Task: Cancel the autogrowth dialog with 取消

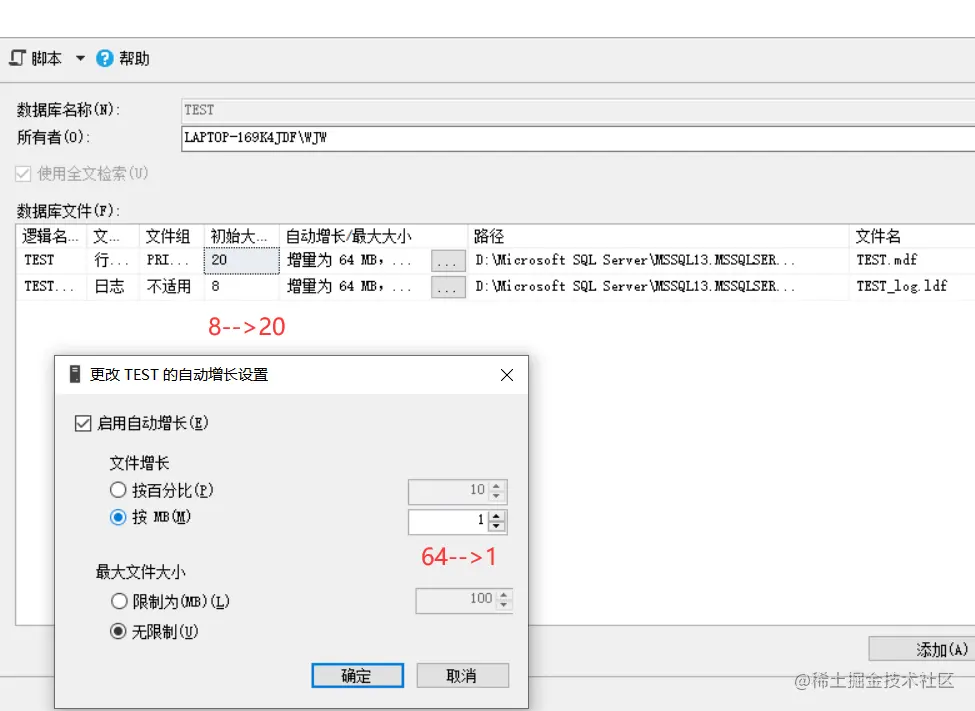Action: pos(462,675)
